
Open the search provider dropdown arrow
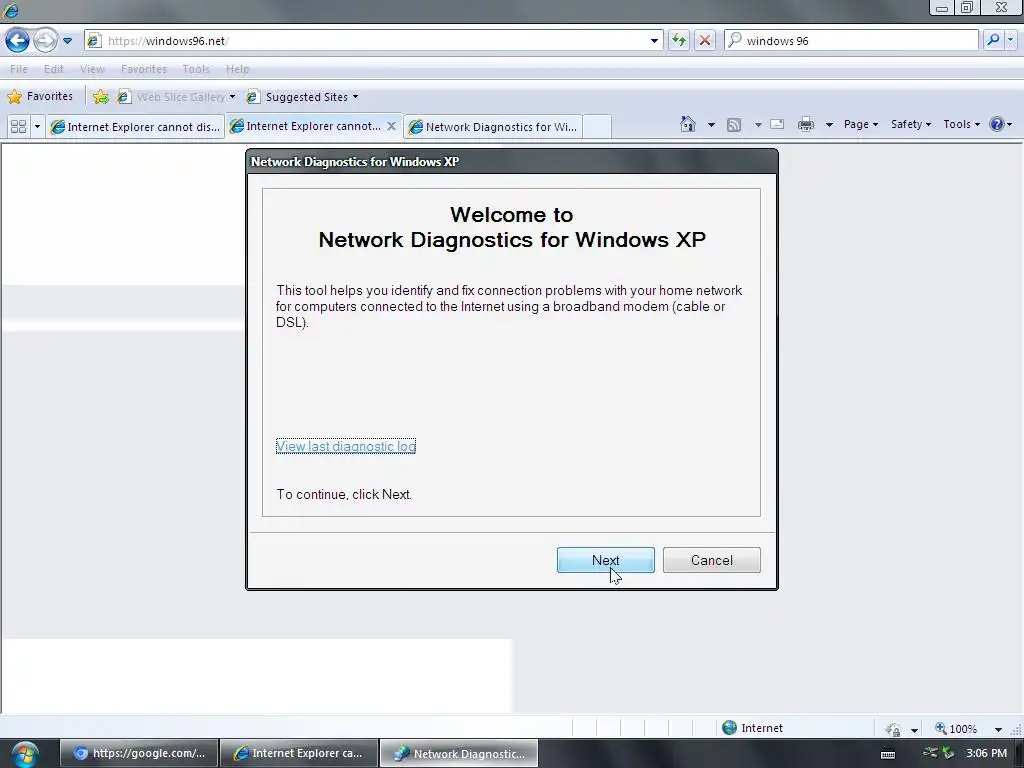(x=1010, y=40)
